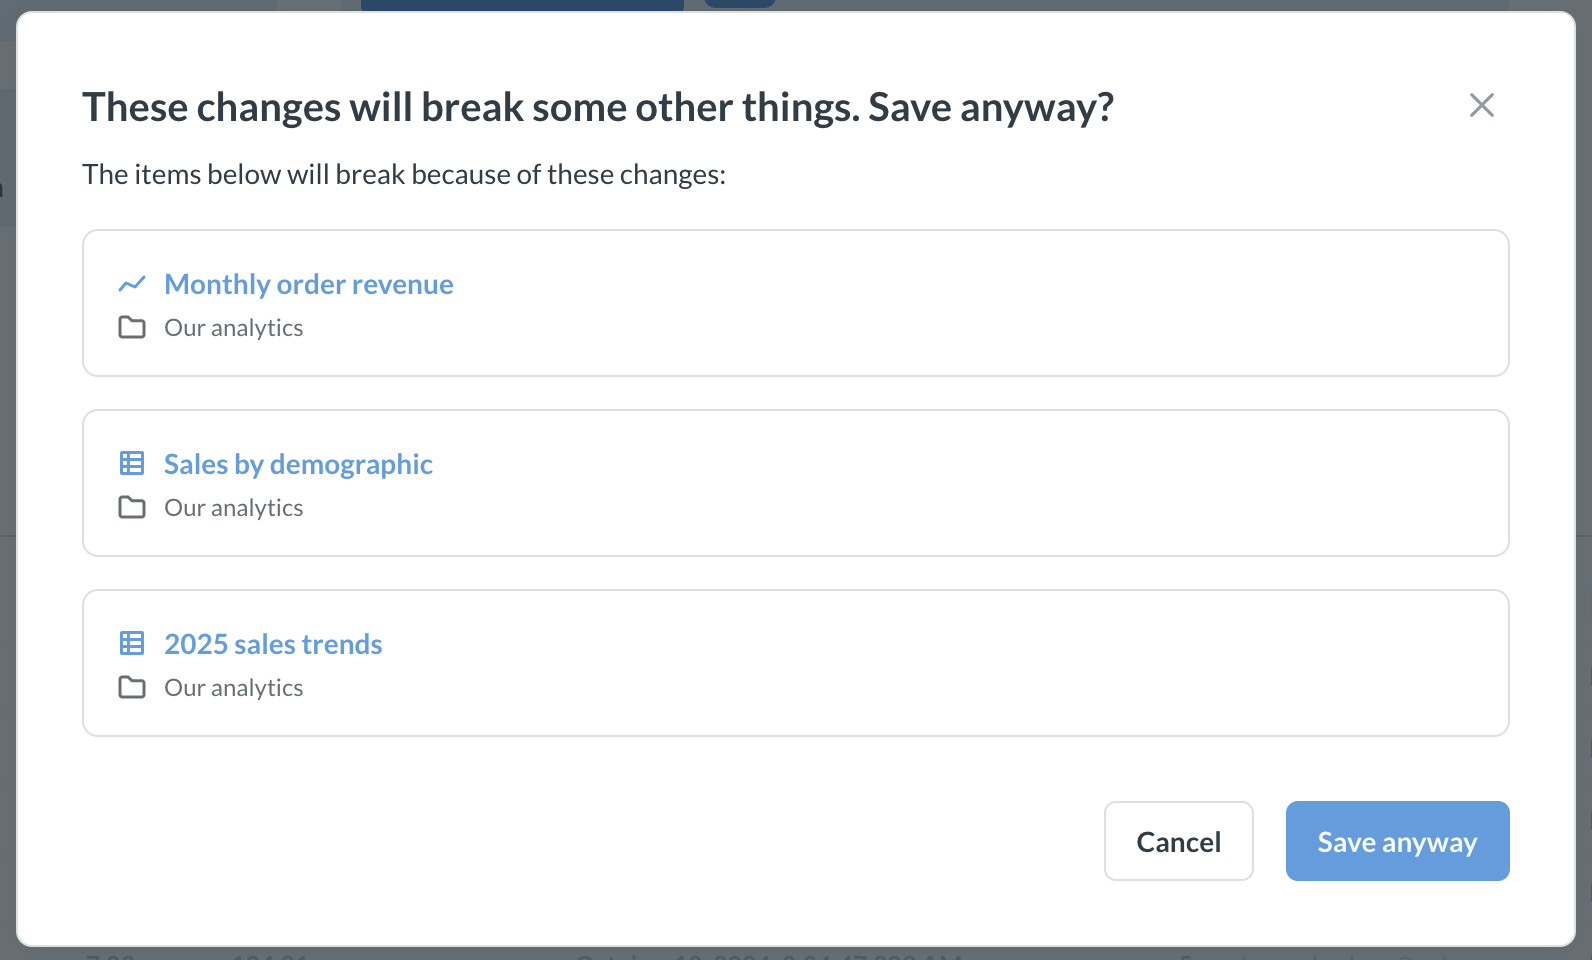Click the folder icon under Monthly order revenue

(x=132, y=327)
